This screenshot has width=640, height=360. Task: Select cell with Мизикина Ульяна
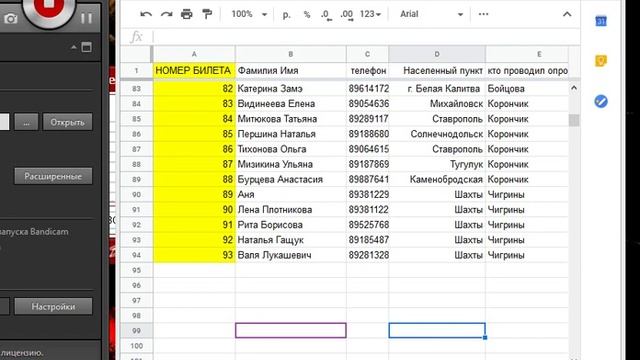pos(291,164)
